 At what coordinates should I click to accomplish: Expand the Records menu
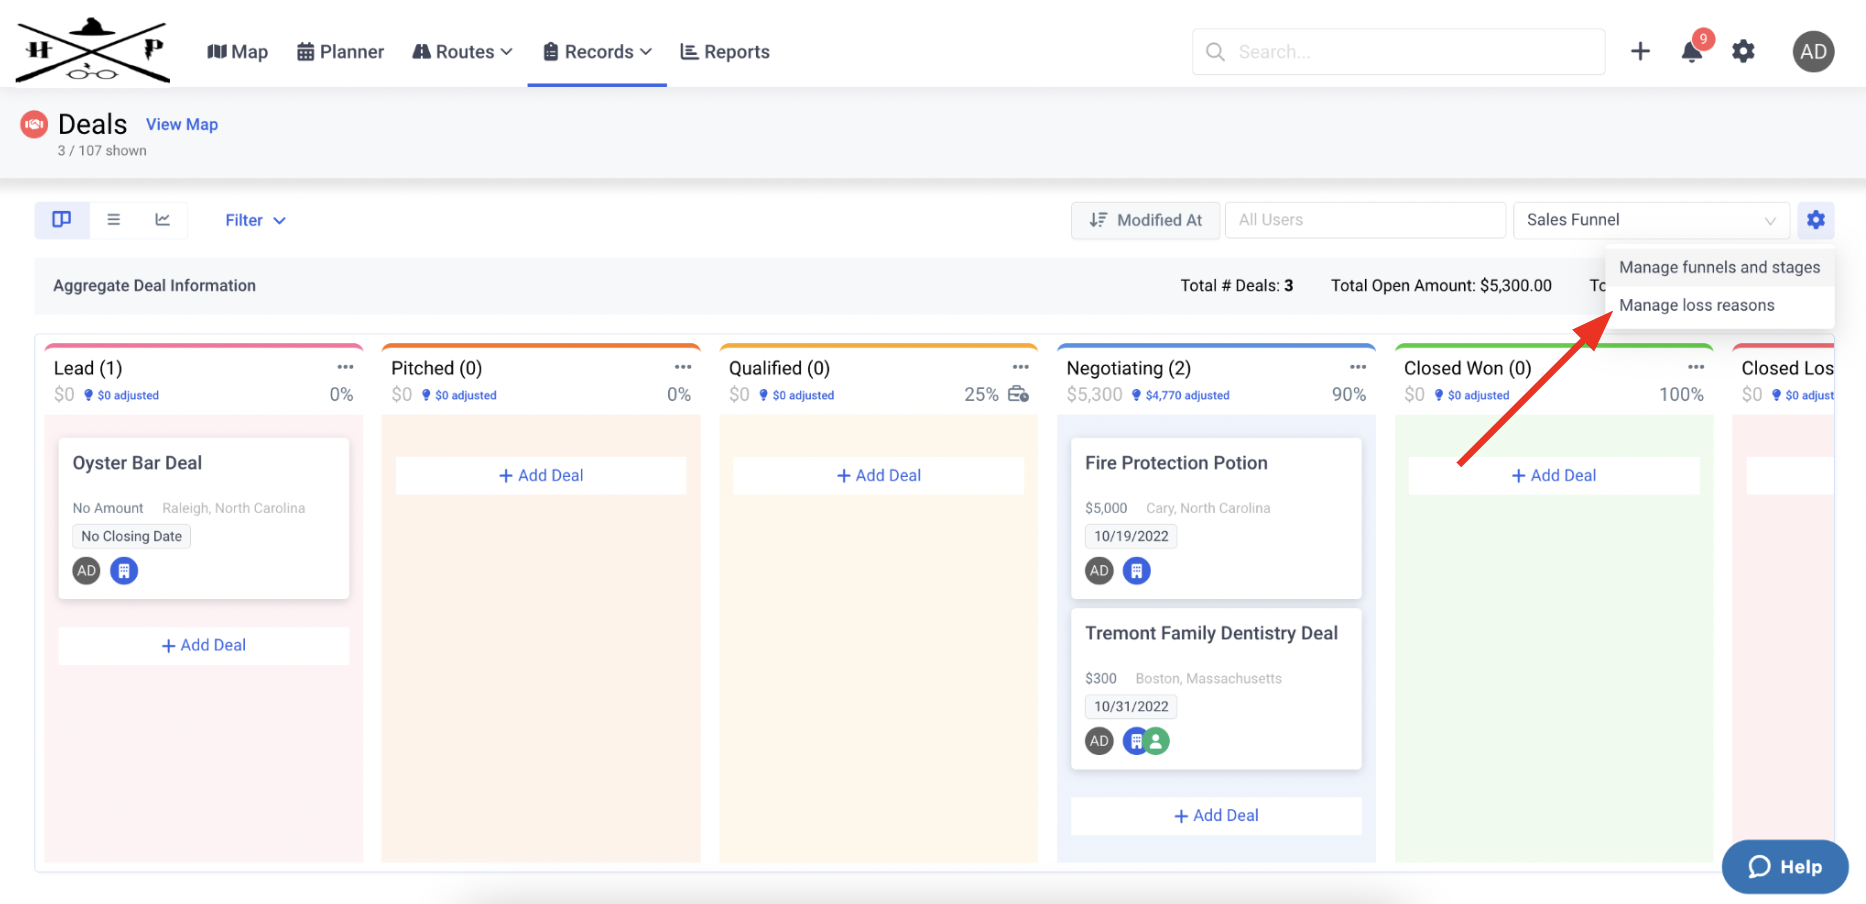[x=597, y=52]
